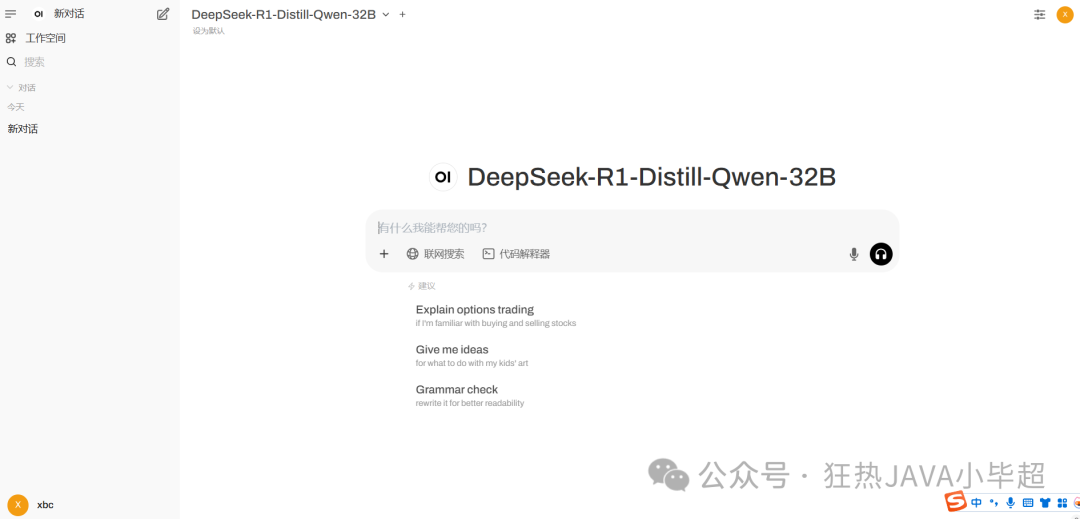Choose the Give me ideas suggestion
Viewport: 1080px width, 519px height.
[x=472, y=355]
